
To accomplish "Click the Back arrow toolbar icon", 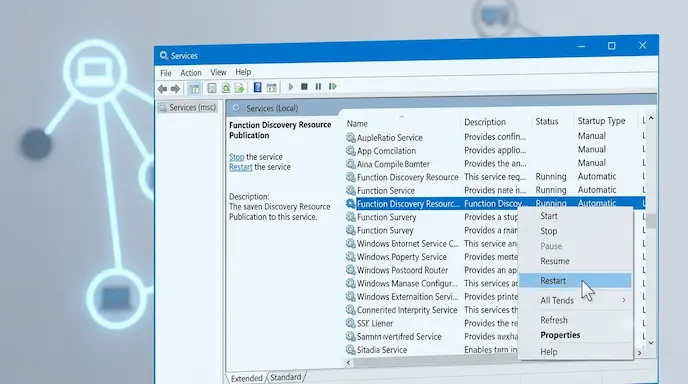I will pyautogui.click(x=162, y=89).
